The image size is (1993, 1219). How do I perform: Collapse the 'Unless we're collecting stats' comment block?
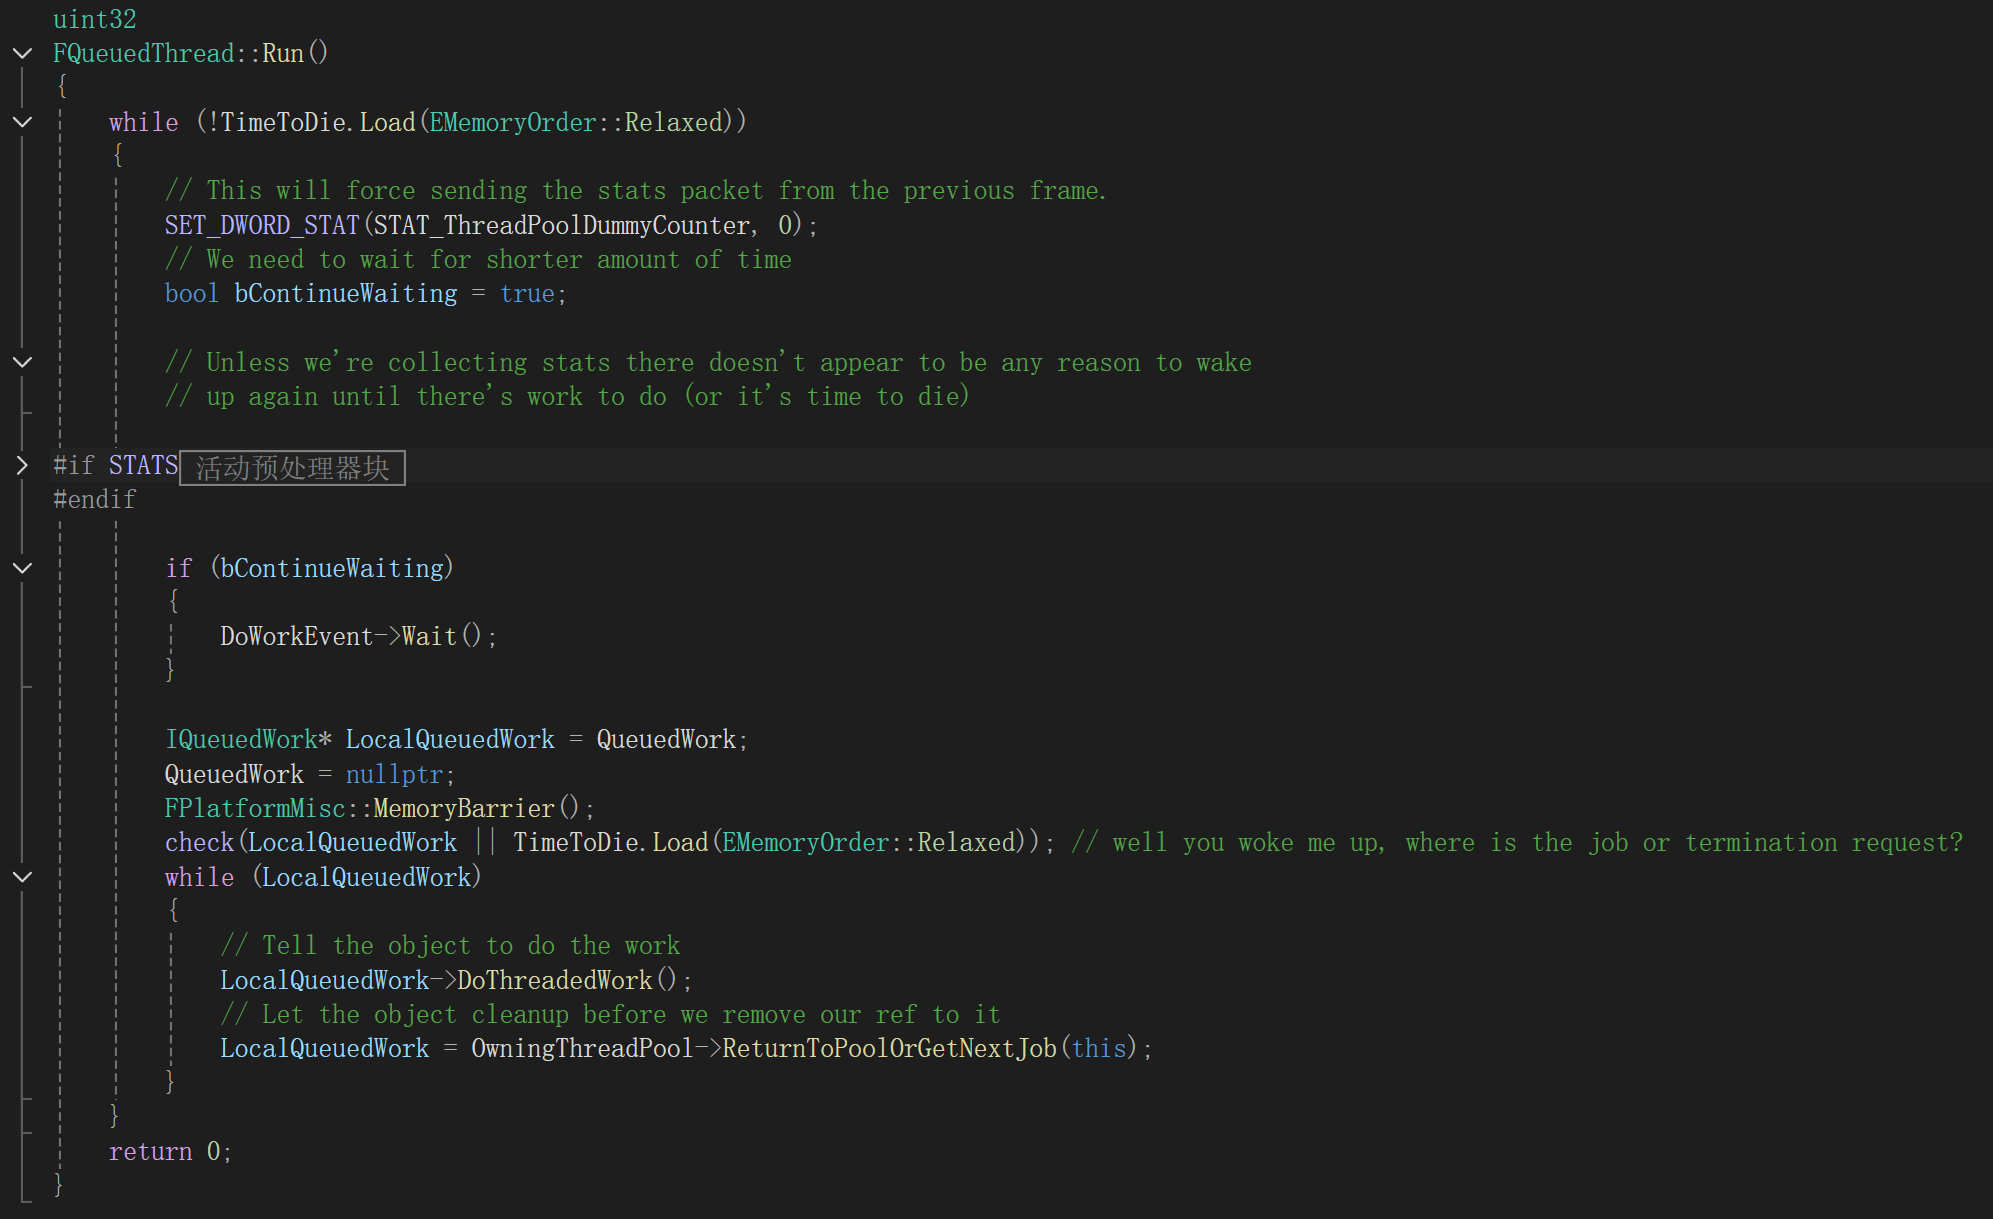coord(22,362)
